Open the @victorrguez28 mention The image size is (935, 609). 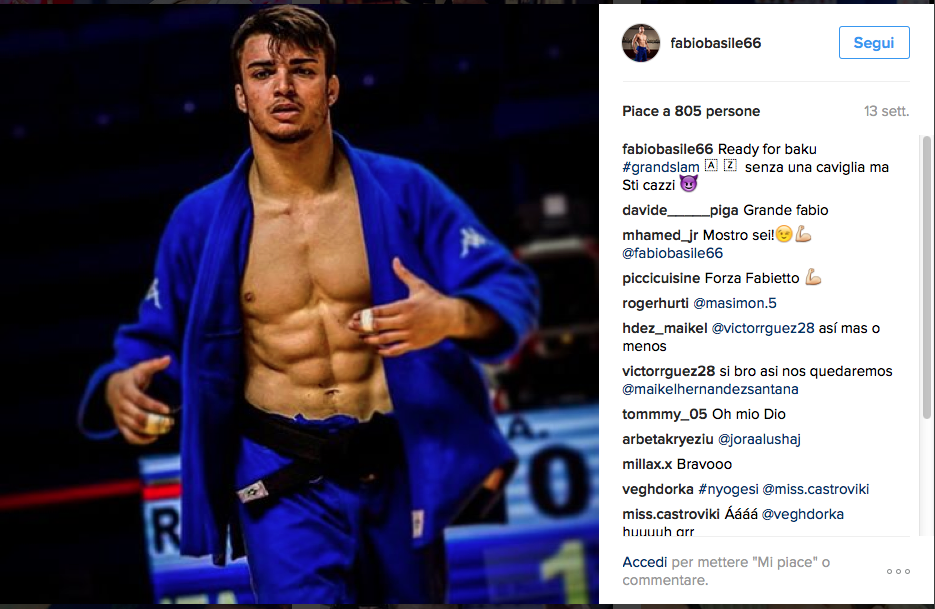pos(763,328)
